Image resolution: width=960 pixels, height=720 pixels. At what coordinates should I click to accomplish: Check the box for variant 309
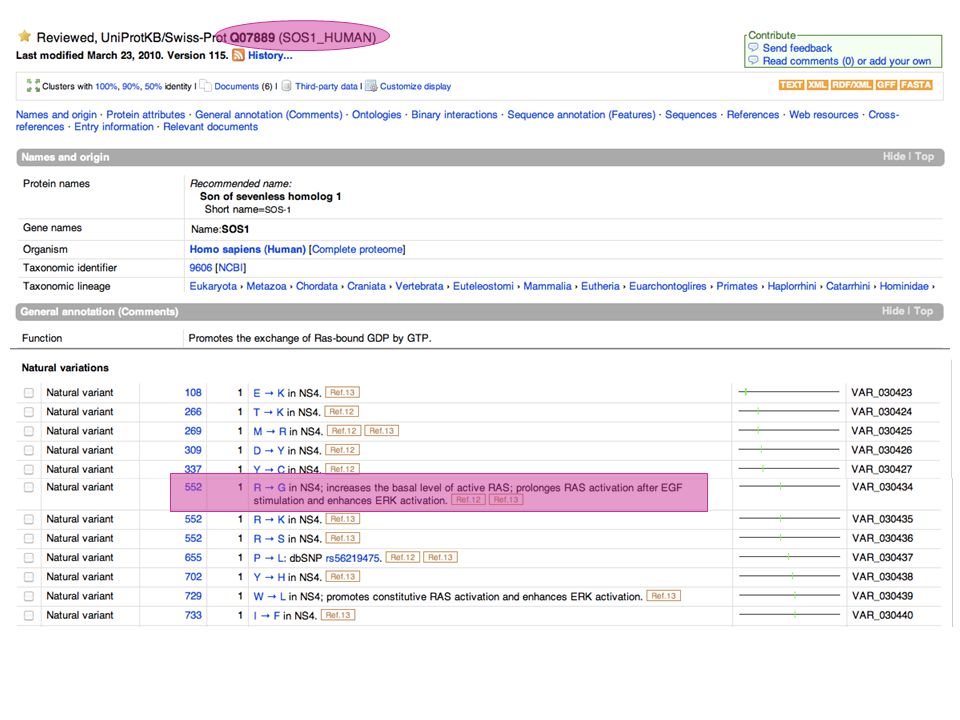(x=29, y=450)
